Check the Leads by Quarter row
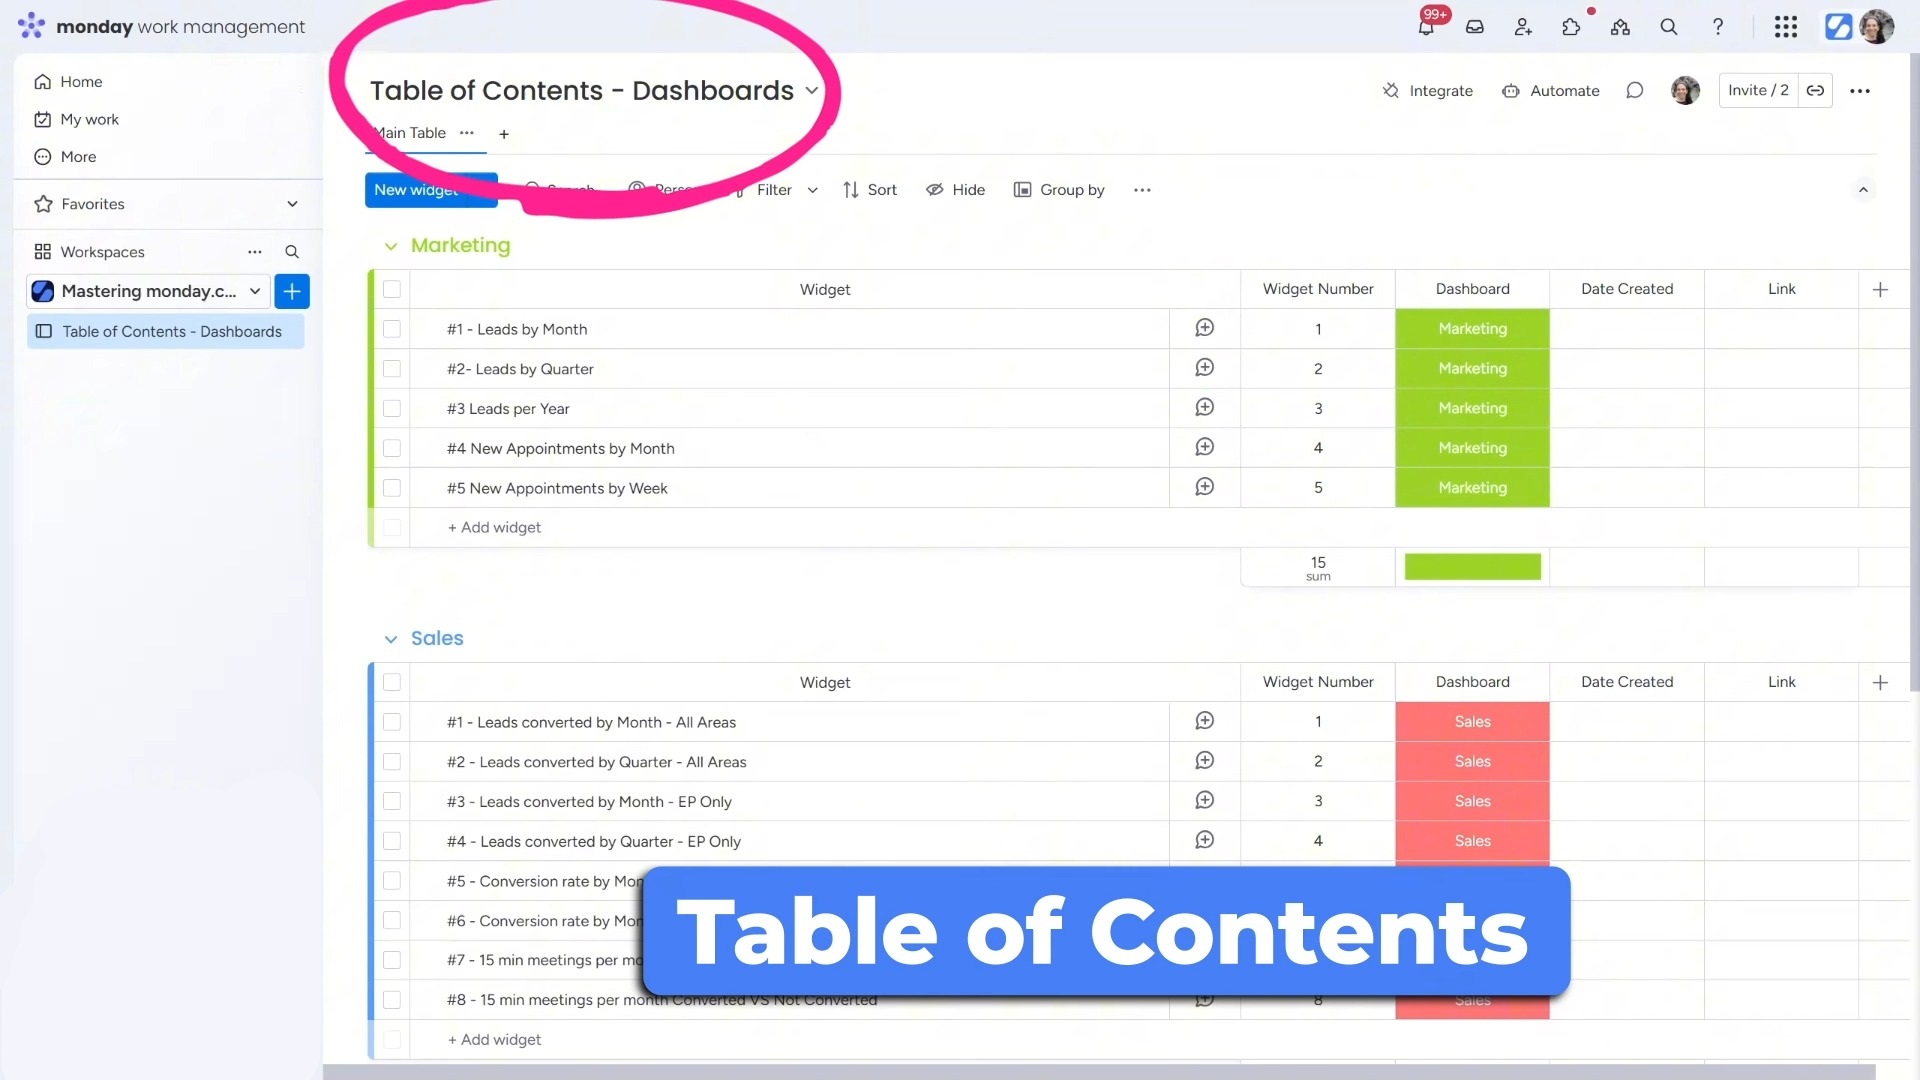 coord(392,369)
